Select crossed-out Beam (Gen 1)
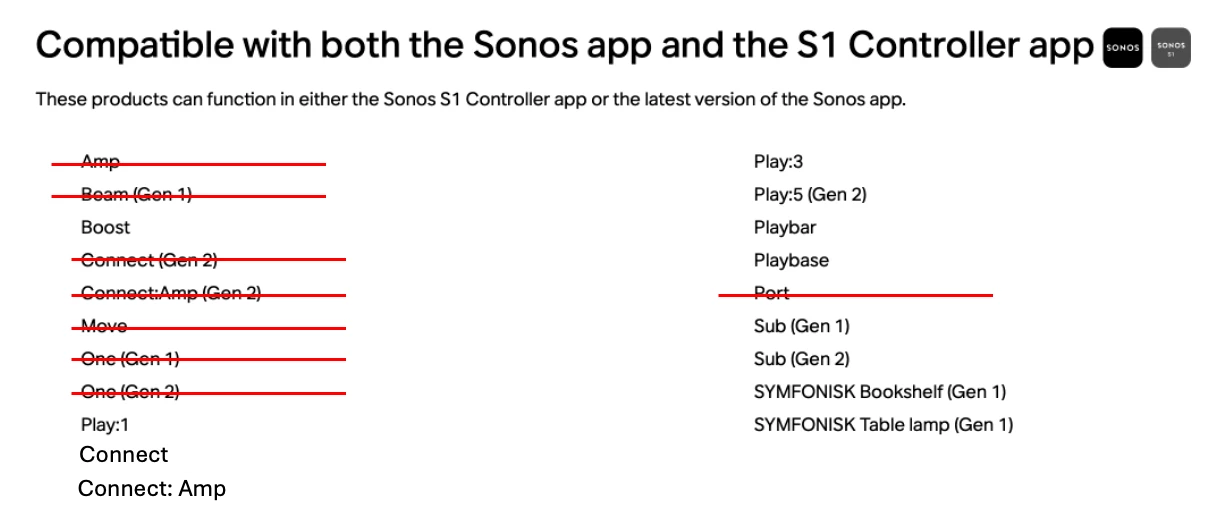This screenshot has width=1226, height=516. [x=136, y=194]
